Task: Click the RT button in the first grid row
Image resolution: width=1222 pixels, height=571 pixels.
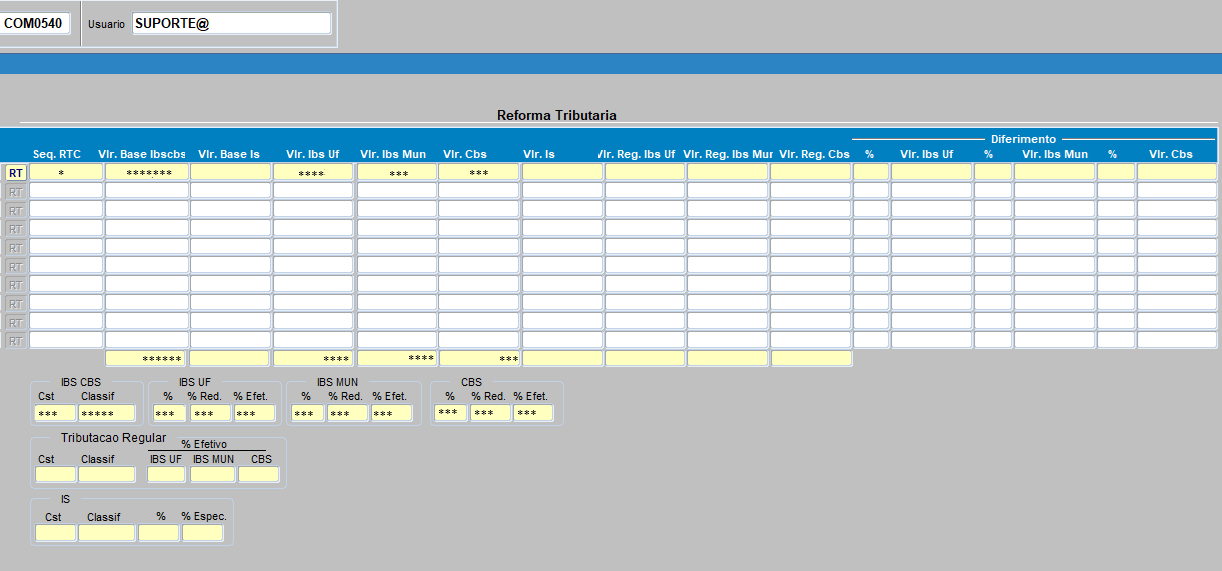Action: point(16,173)
